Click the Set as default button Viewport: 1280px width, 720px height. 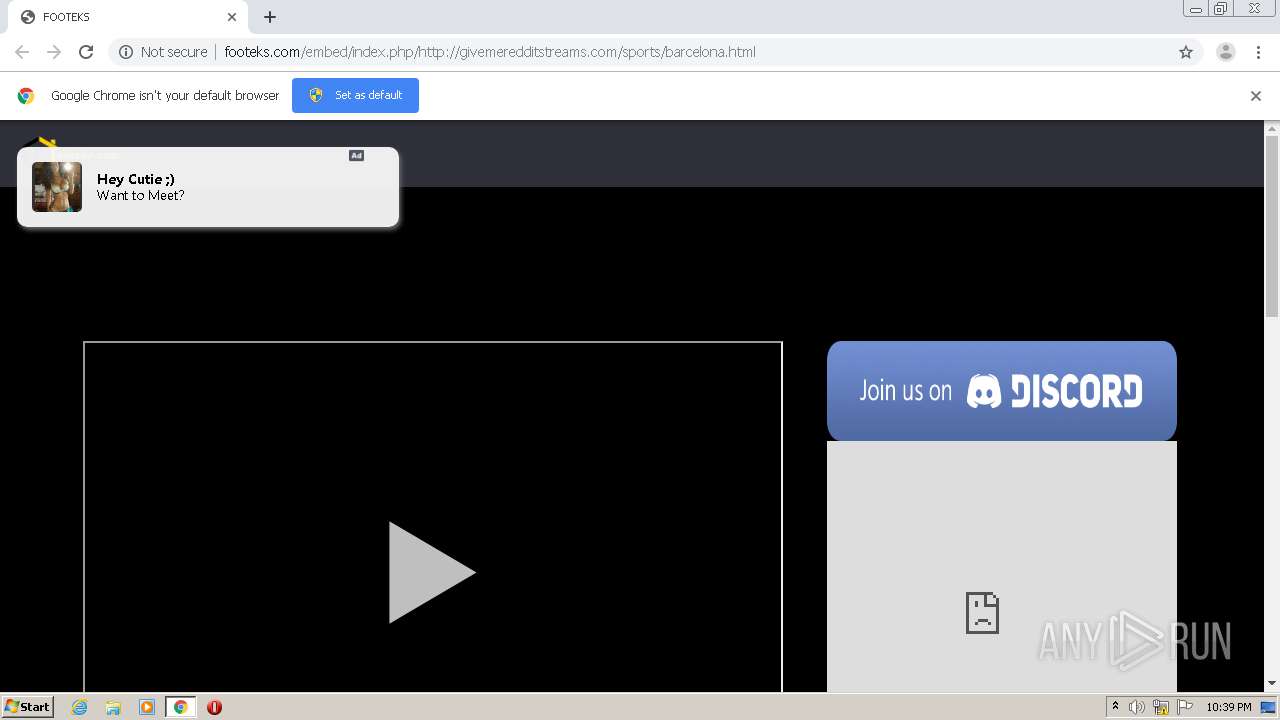pos(355,95)
